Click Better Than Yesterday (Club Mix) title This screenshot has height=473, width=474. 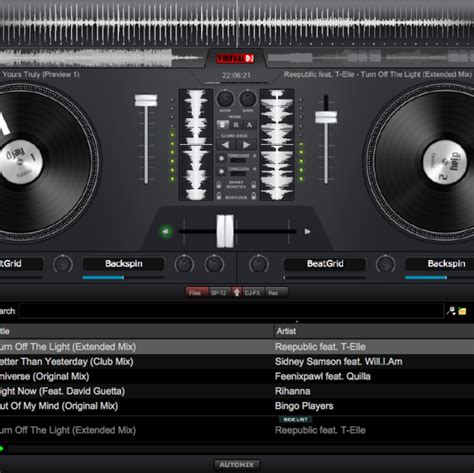coord(67,362)
